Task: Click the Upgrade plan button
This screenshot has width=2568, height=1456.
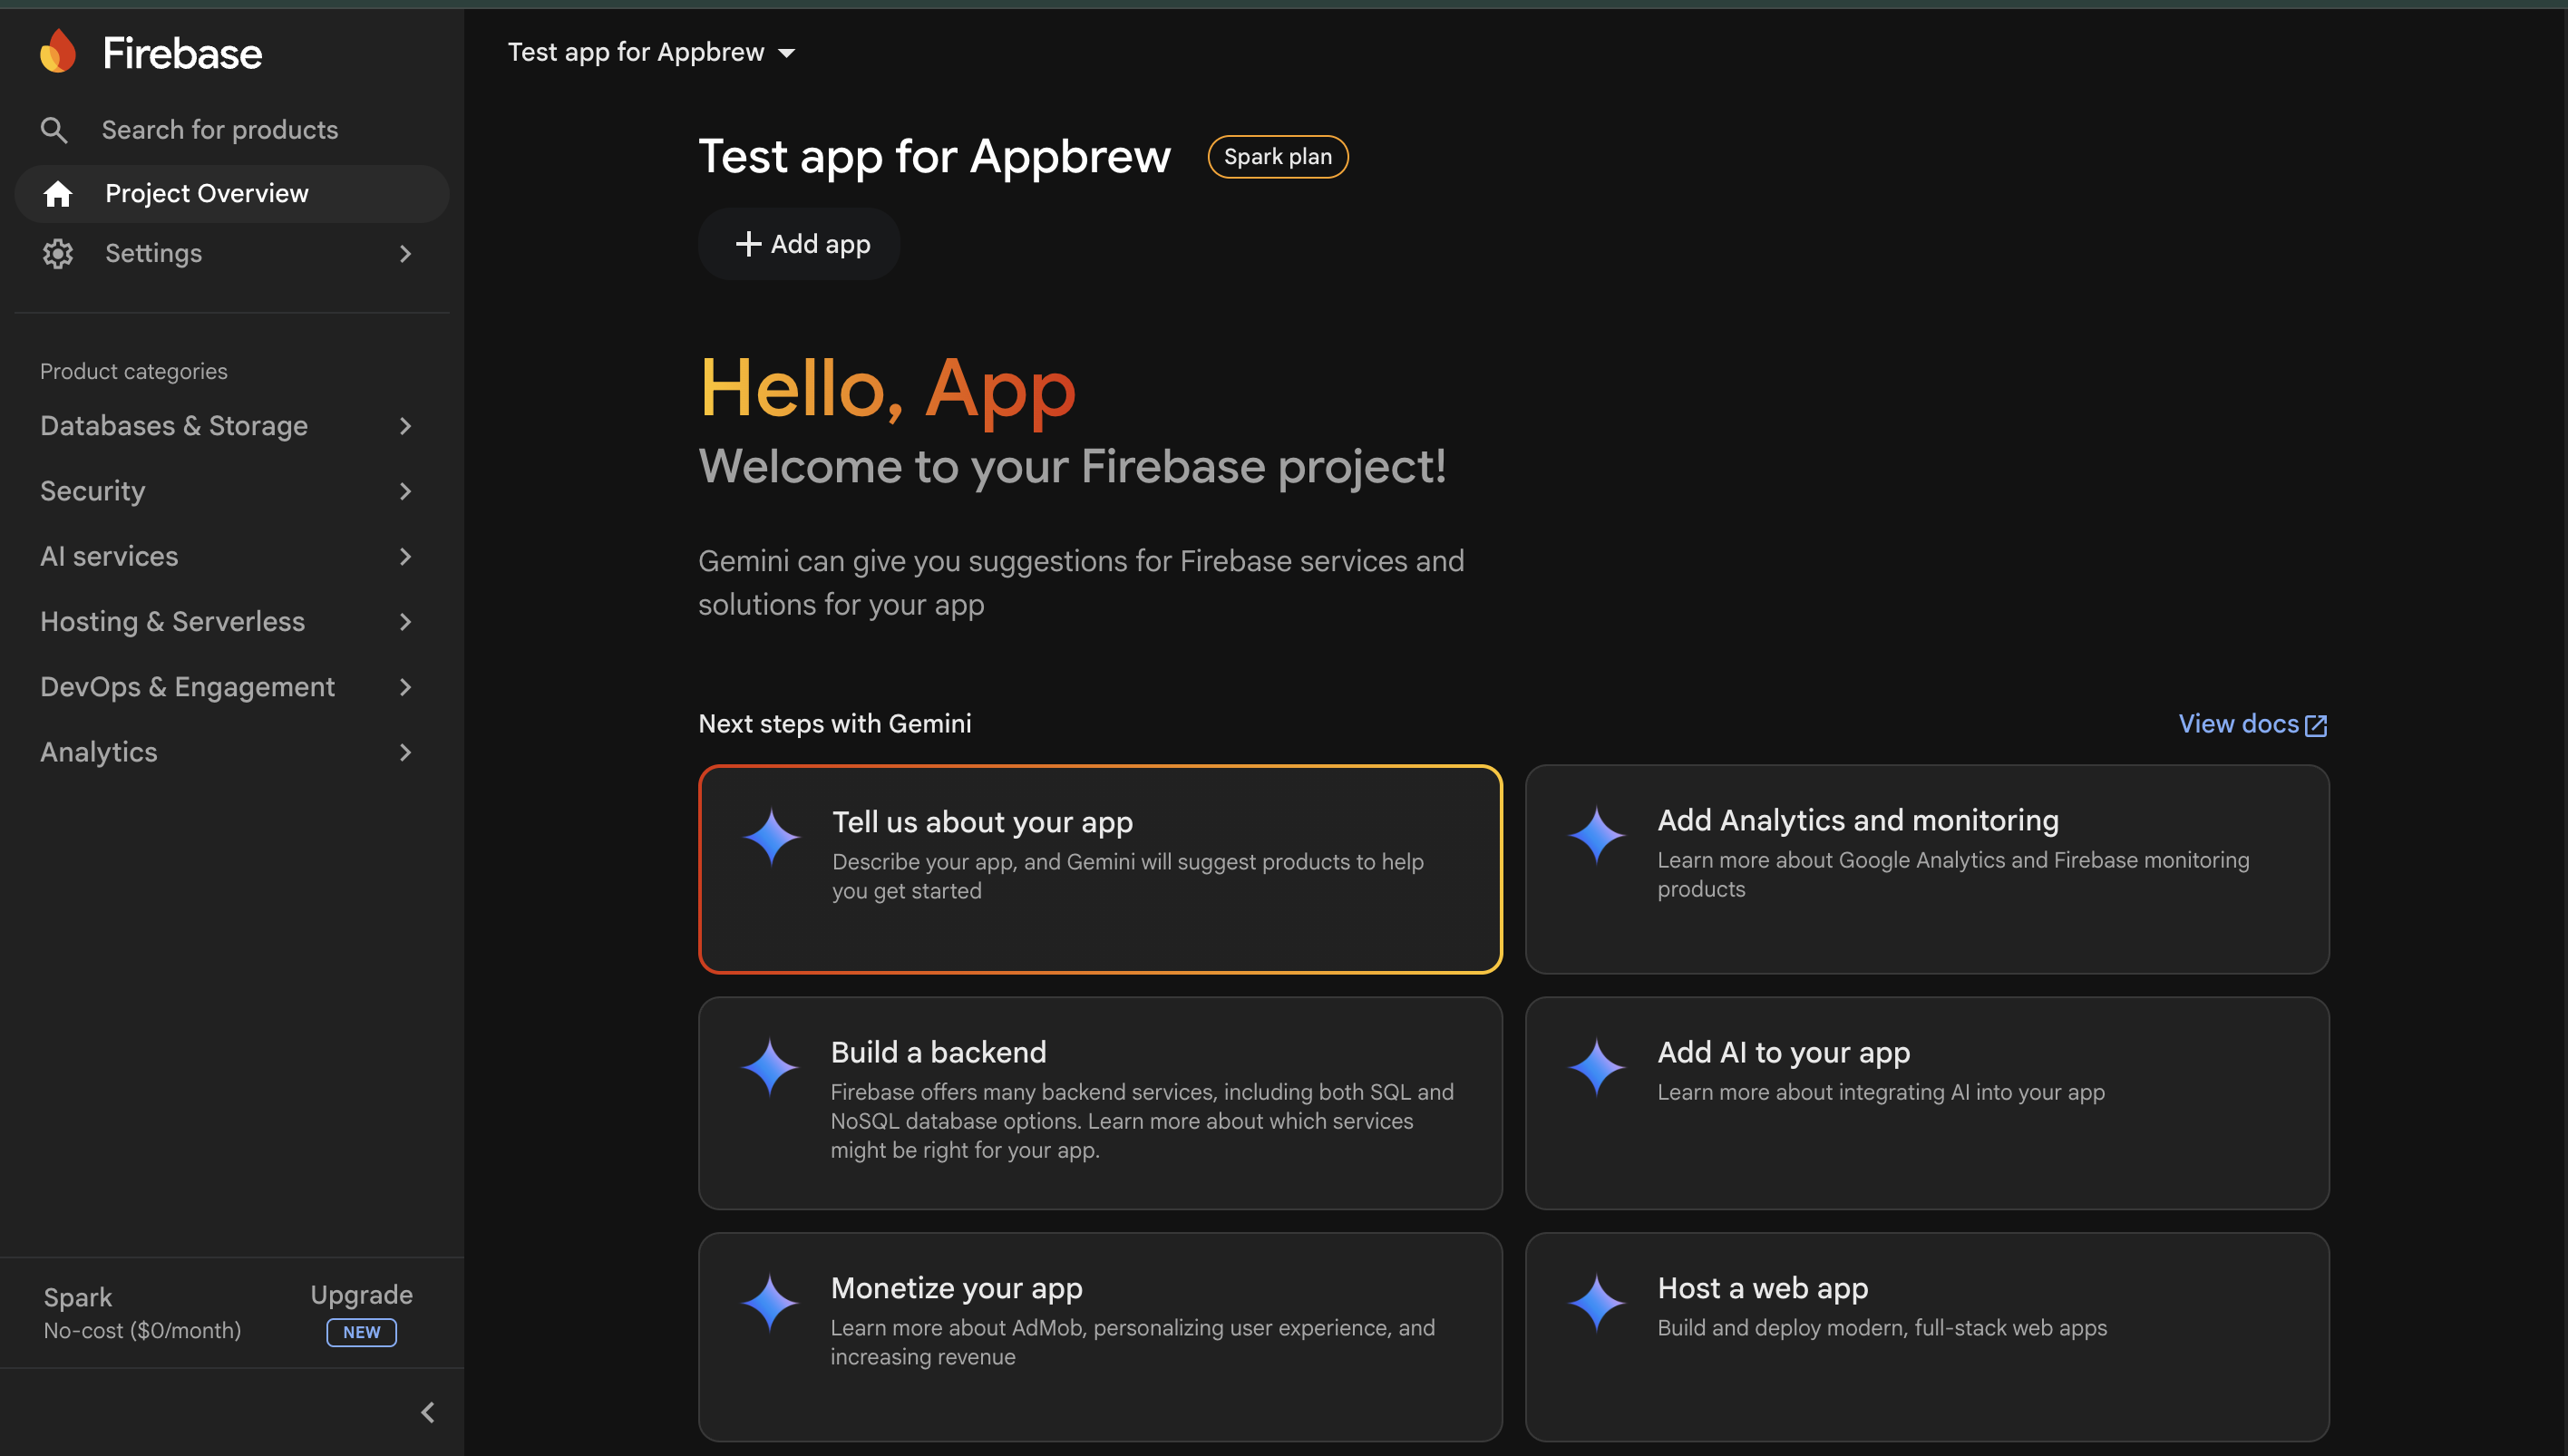Action: 361,1296
